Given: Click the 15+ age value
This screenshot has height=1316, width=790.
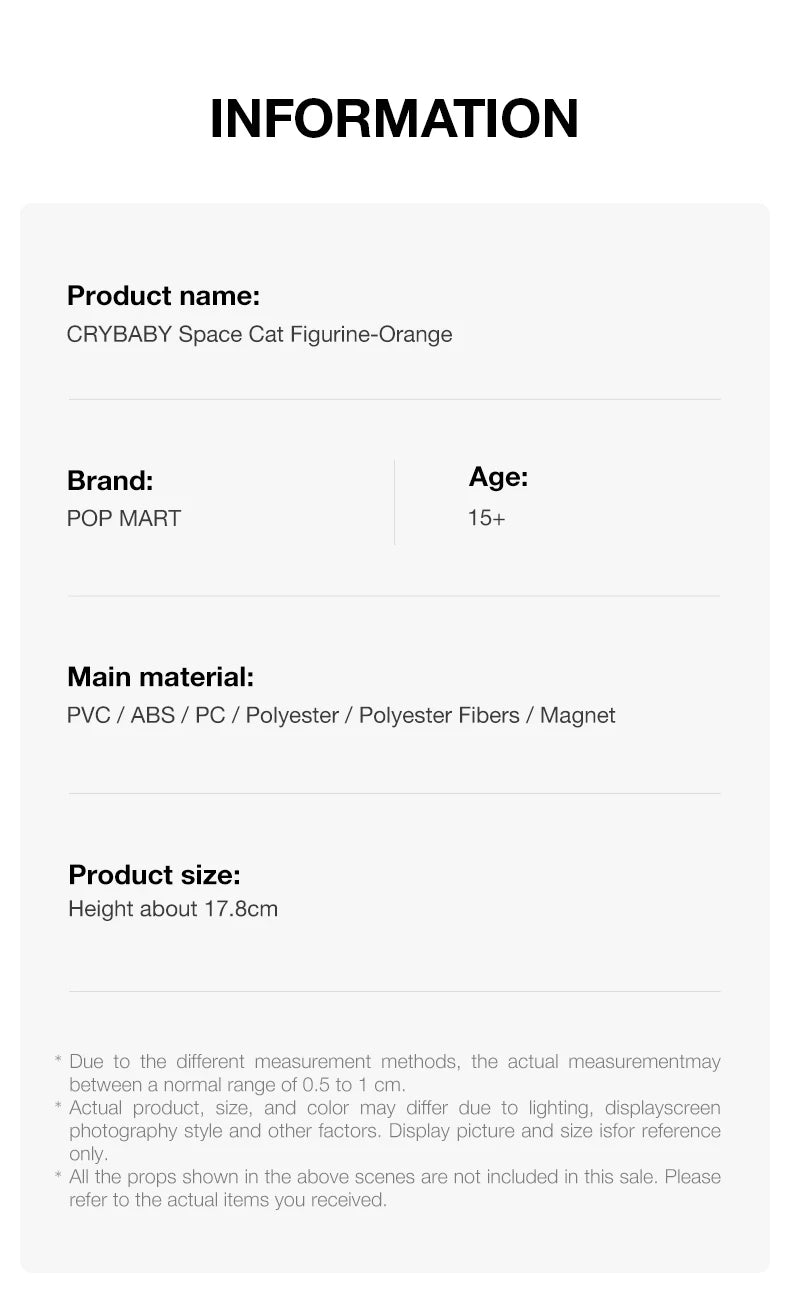Looking at the screenshot, I should pos(486,518).
